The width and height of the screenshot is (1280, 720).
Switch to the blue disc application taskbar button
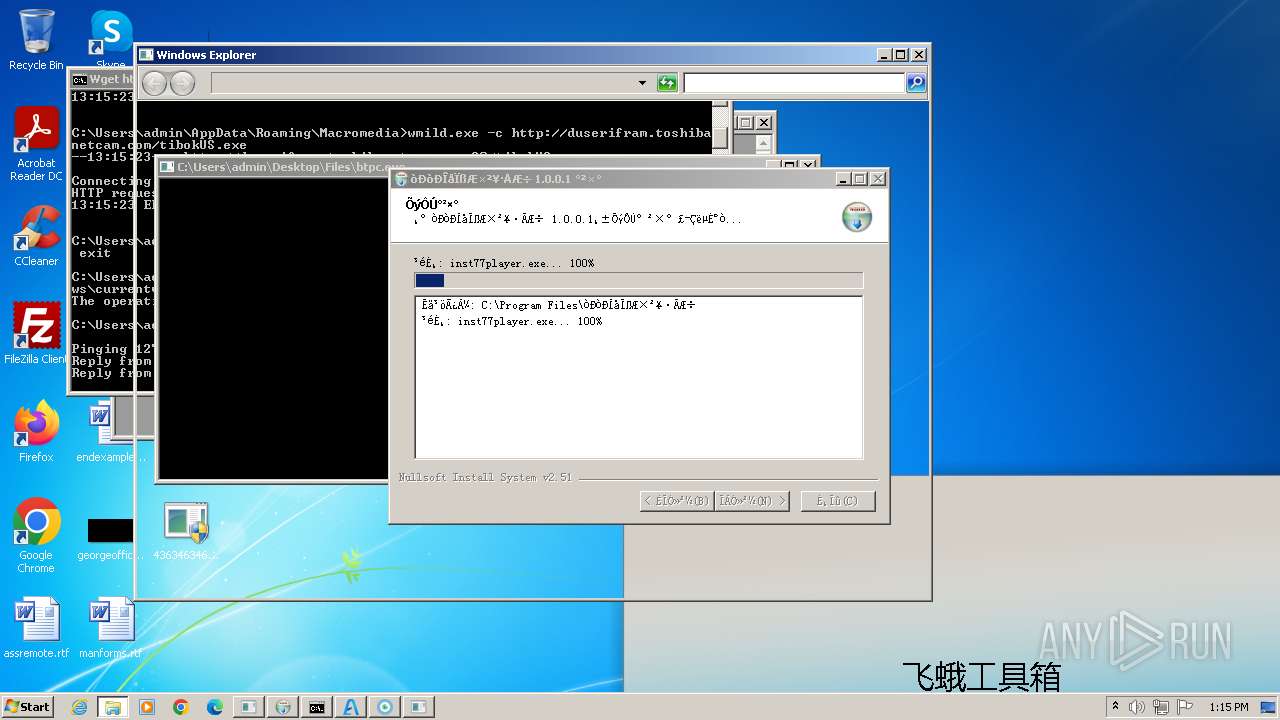point(384,707)
